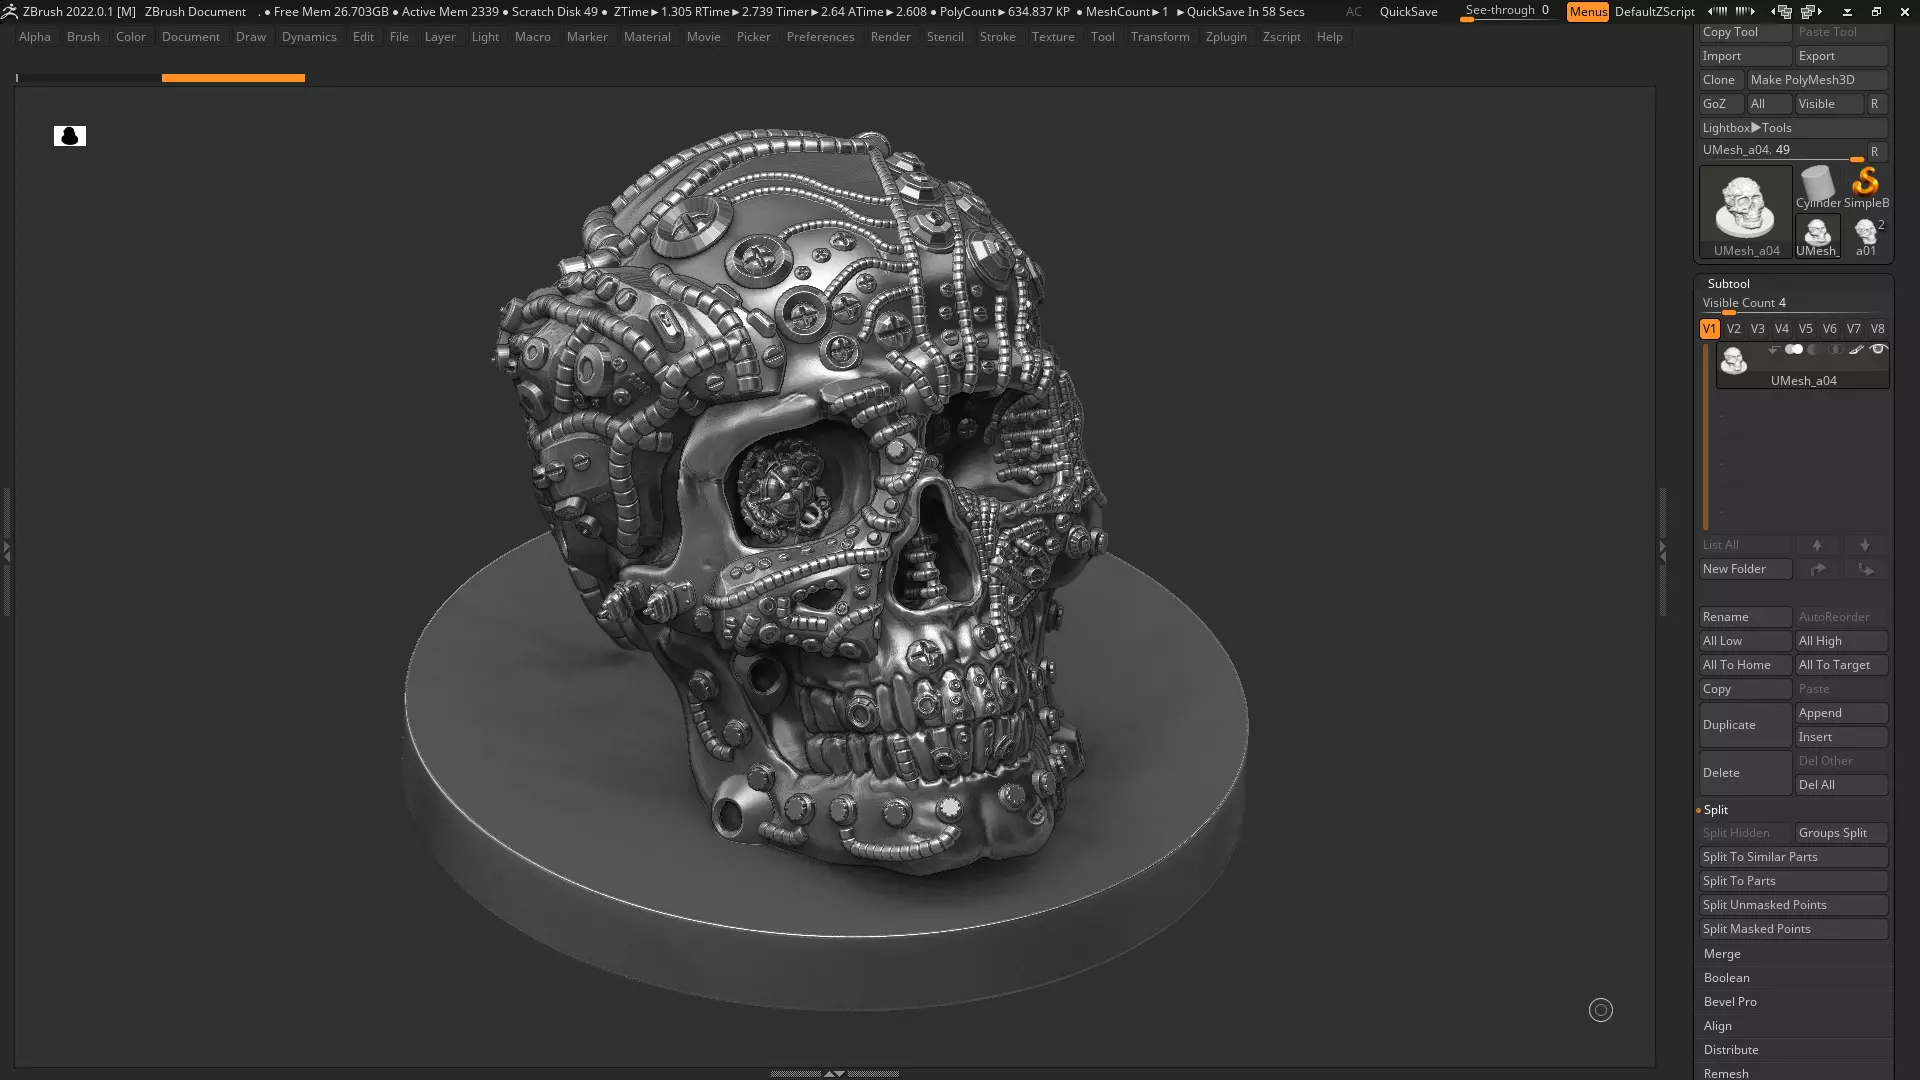1920x1080 pixels.
Task: Expand the Subtool palette header
Action: (x=1729, y=284)
